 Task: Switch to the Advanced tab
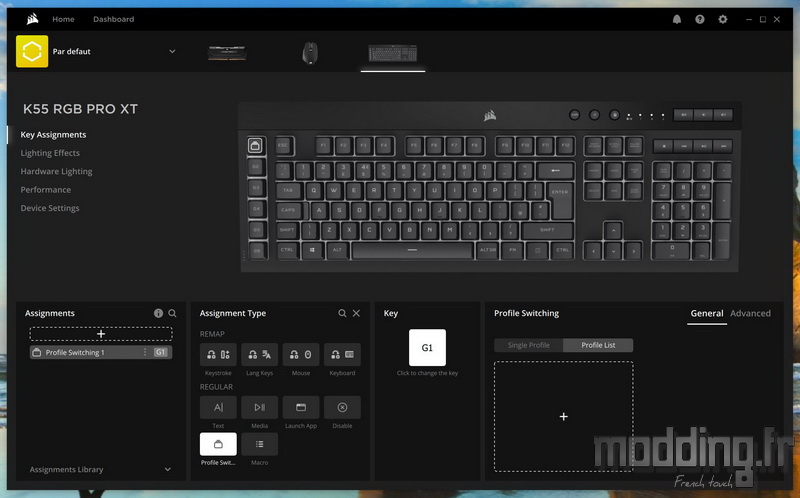pyautogui.click(x=750, y=313)
